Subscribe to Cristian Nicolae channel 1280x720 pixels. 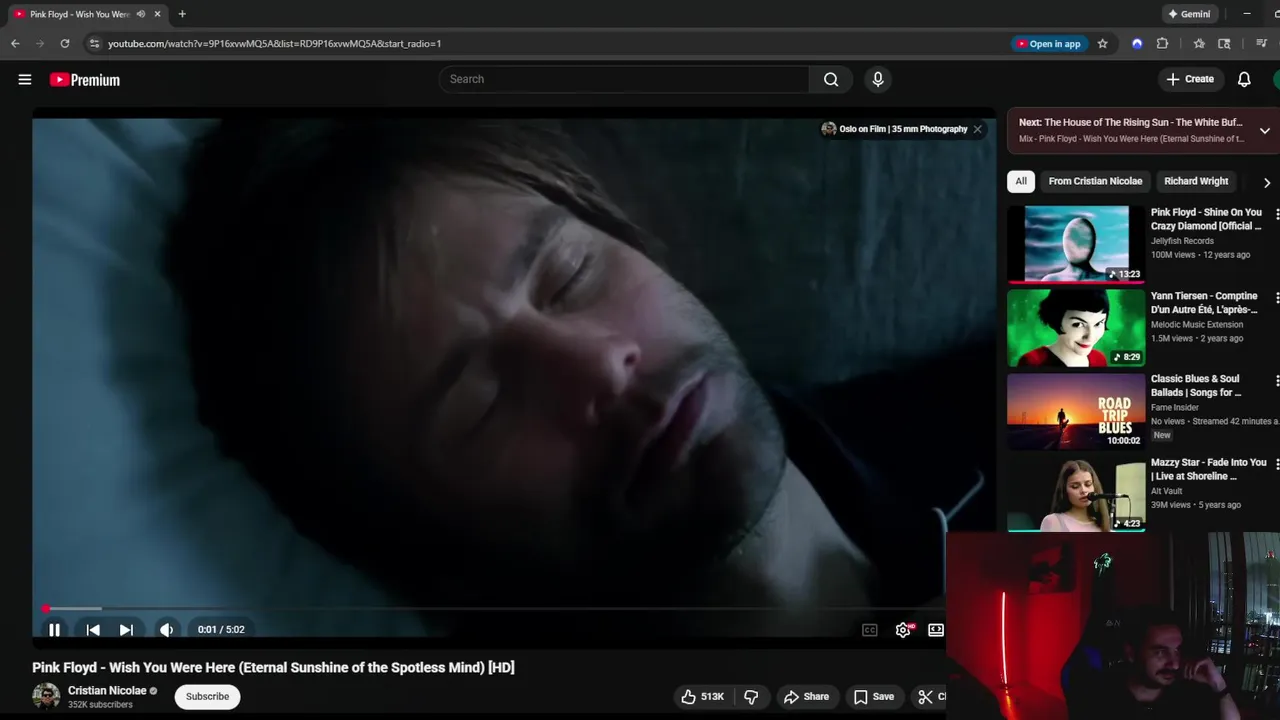[208, 697]
